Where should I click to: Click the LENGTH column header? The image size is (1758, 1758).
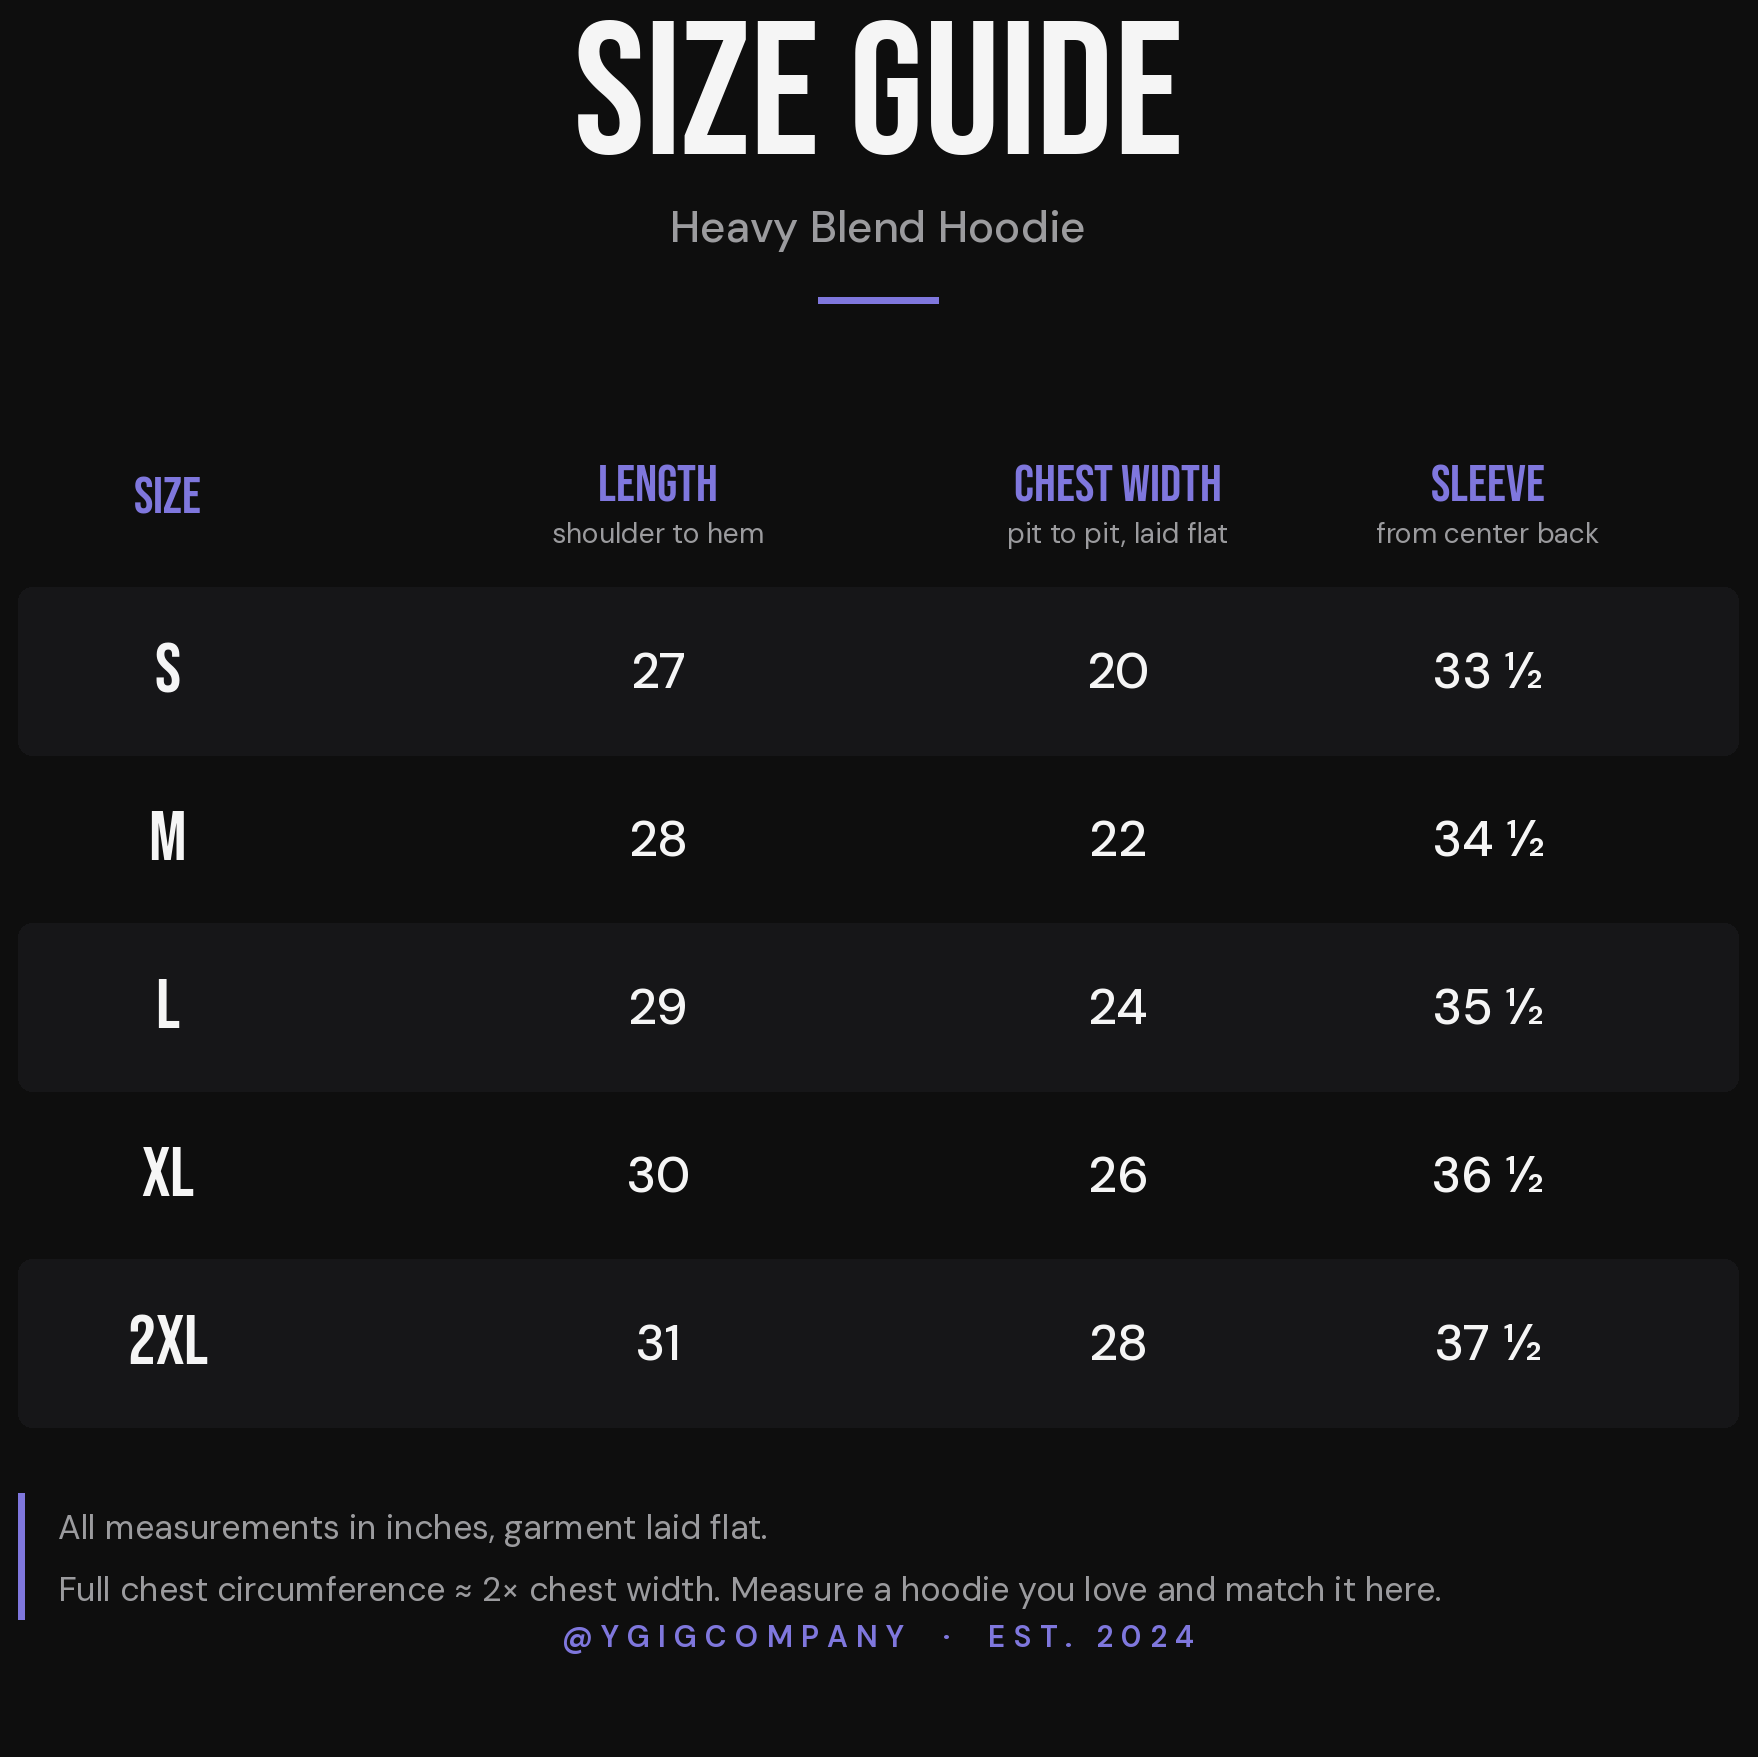(658, 484)
